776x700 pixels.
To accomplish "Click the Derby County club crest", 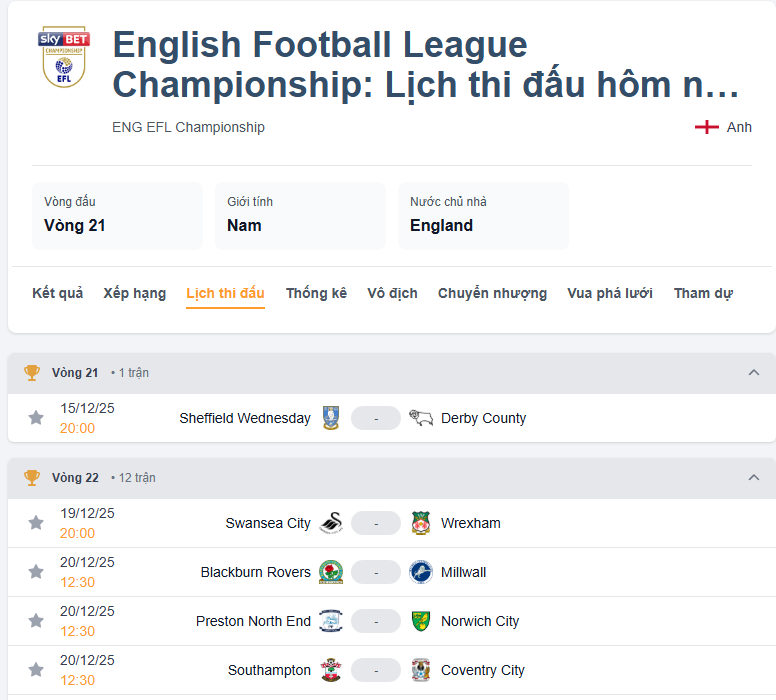I will coord(420,418).
